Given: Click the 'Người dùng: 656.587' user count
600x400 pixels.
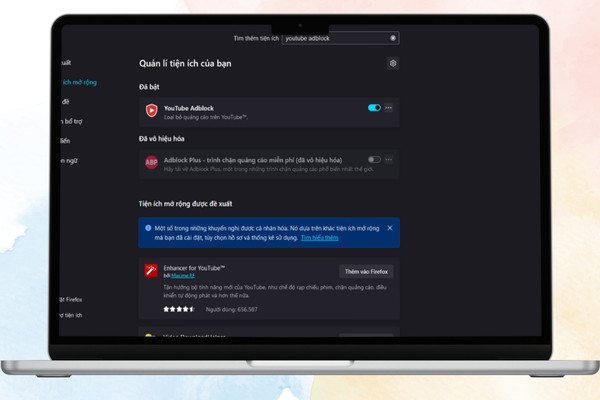Looking at the screenshot, I should click(x=232, y=309).
